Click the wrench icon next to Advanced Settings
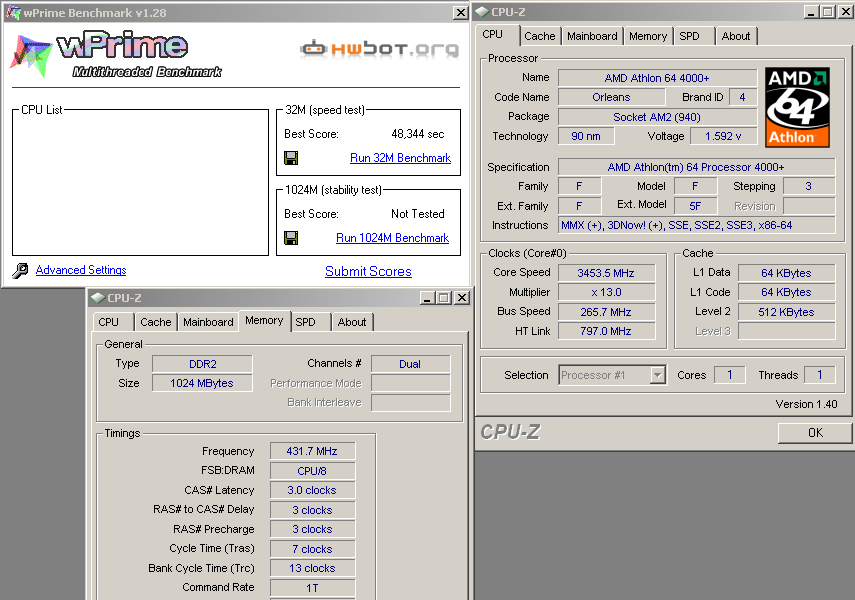The width and height of the screenshot is (855, 600). (x=20, y=271)
